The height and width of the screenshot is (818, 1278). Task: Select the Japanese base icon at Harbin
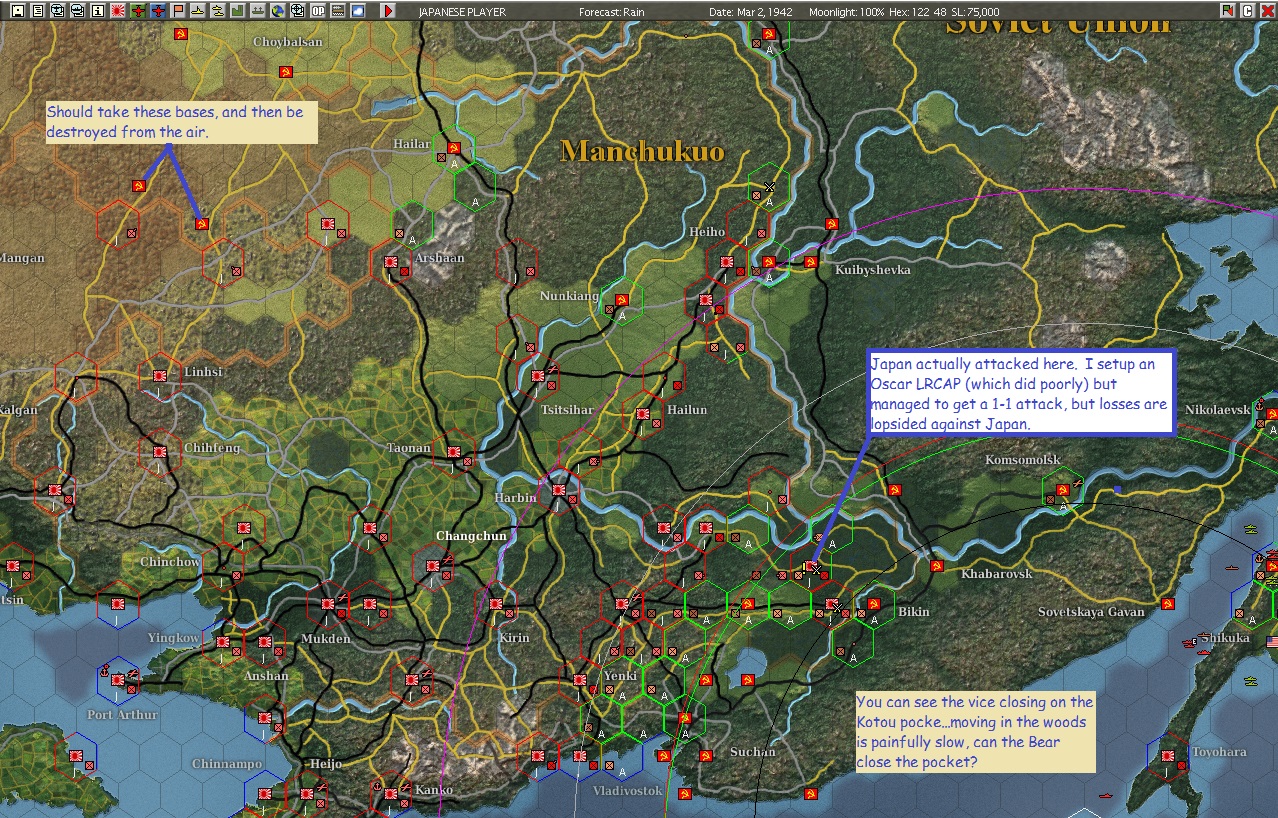(x=558, y=491)
